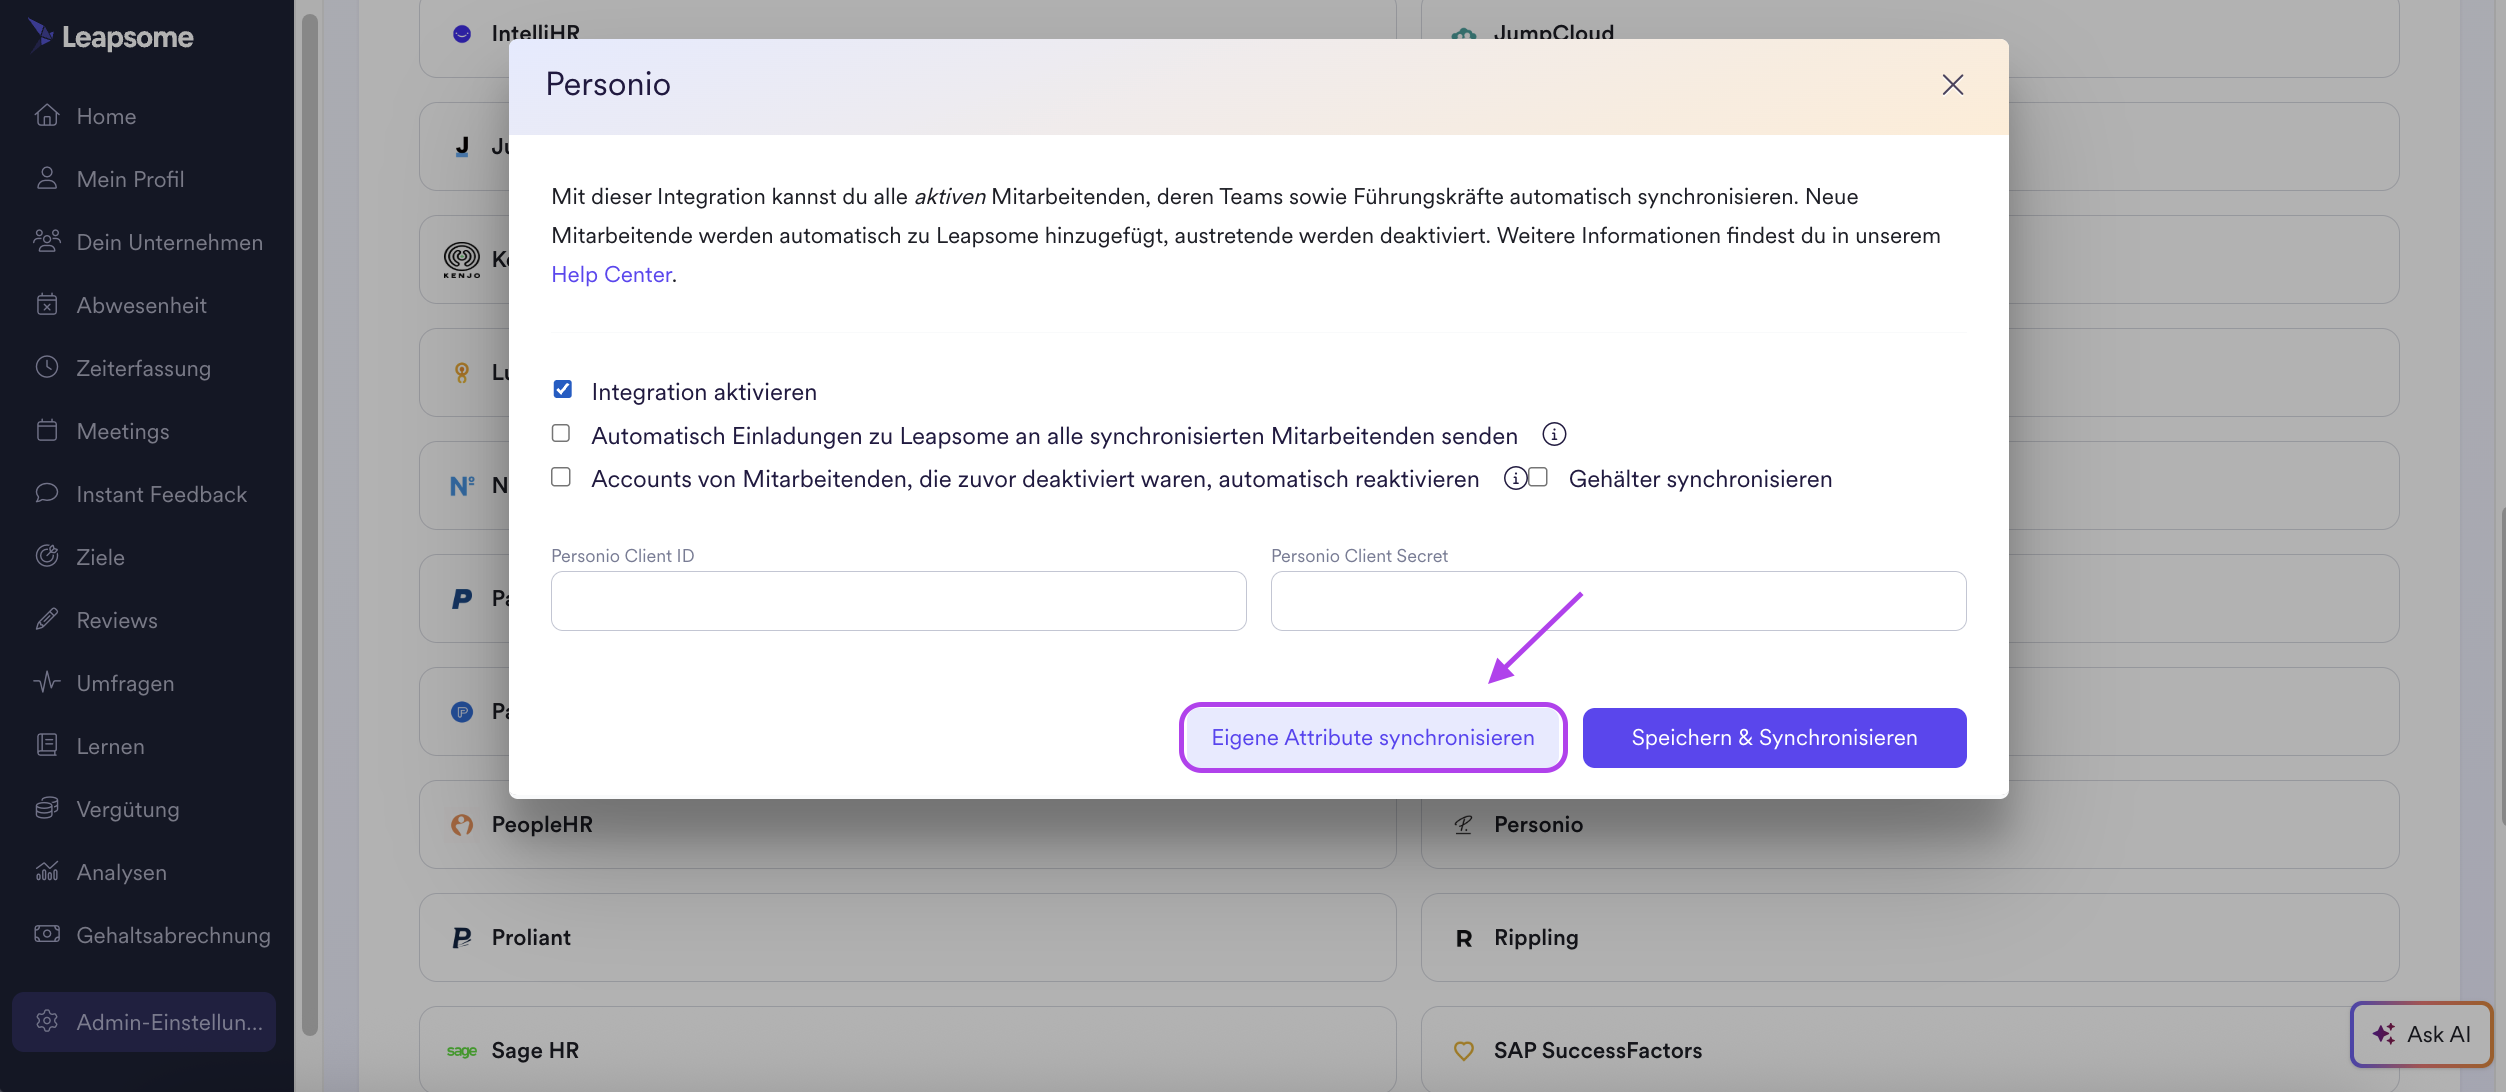Uncheck Integration aktivieren checkbox

562,389
